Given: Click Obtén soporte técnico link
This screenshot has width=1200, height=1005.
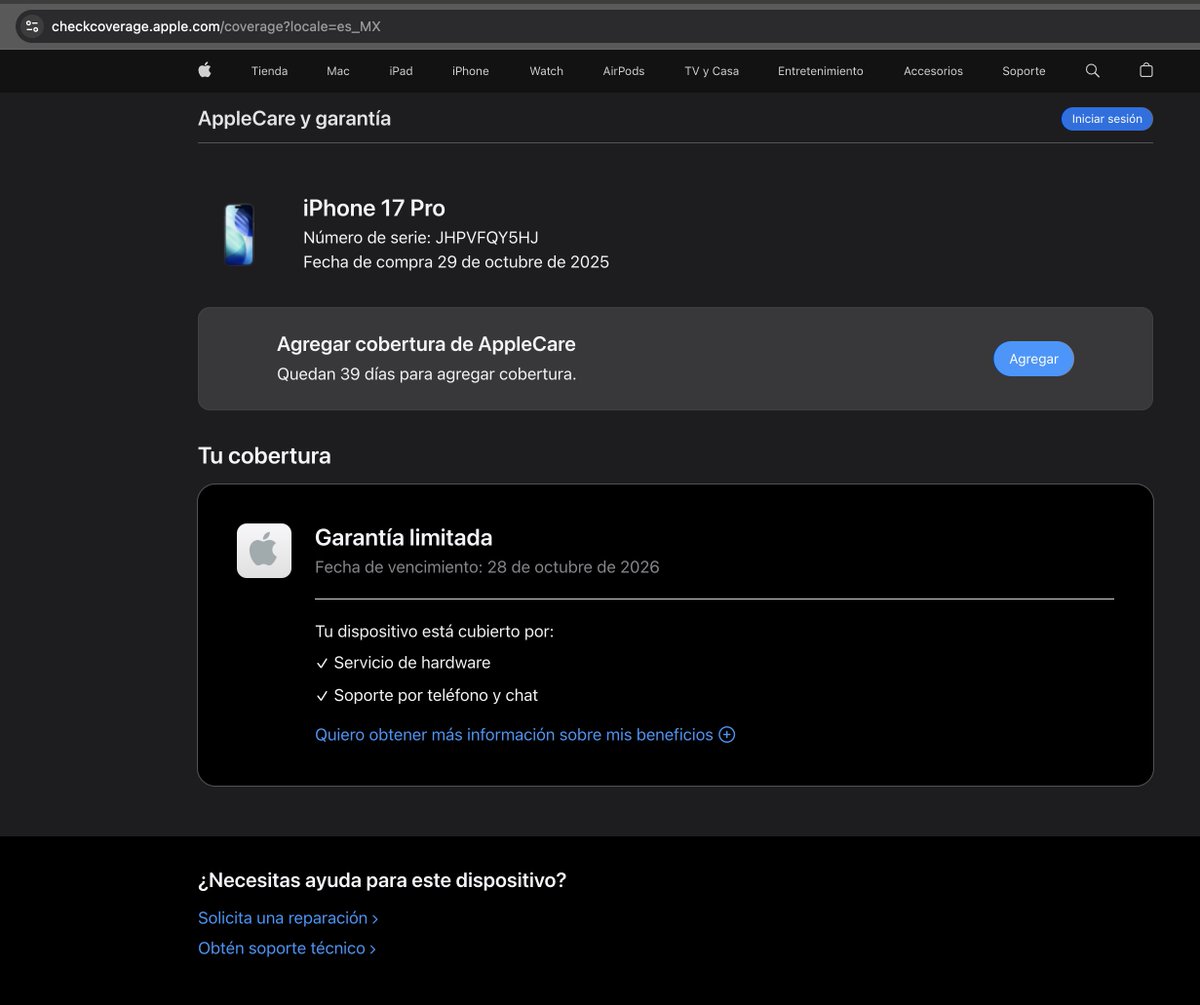Looking at the screenshot, I should tap(287, 947).
